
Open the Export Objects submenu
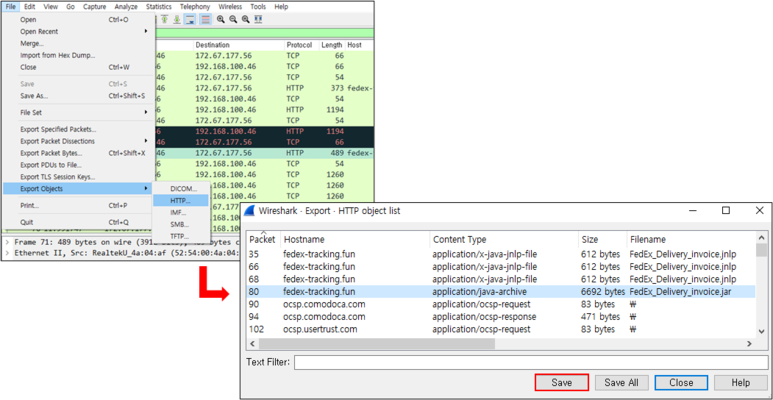[79, 188]
